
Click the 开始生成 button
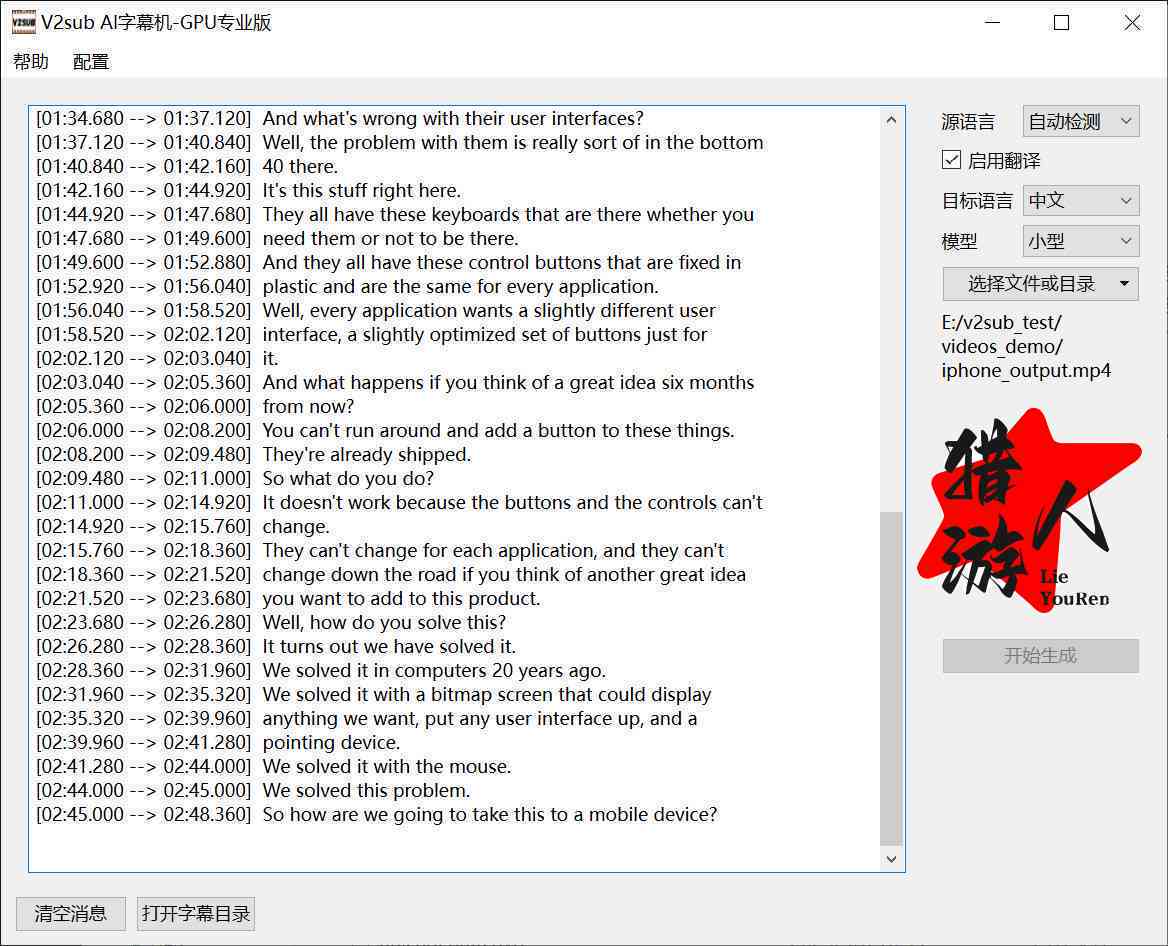1040,655
